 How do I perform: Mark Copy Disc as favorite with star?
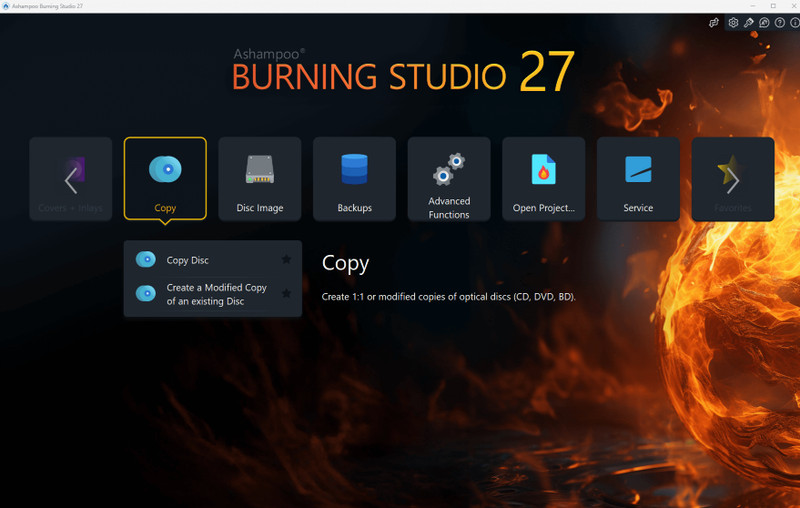tap(286, 260)
